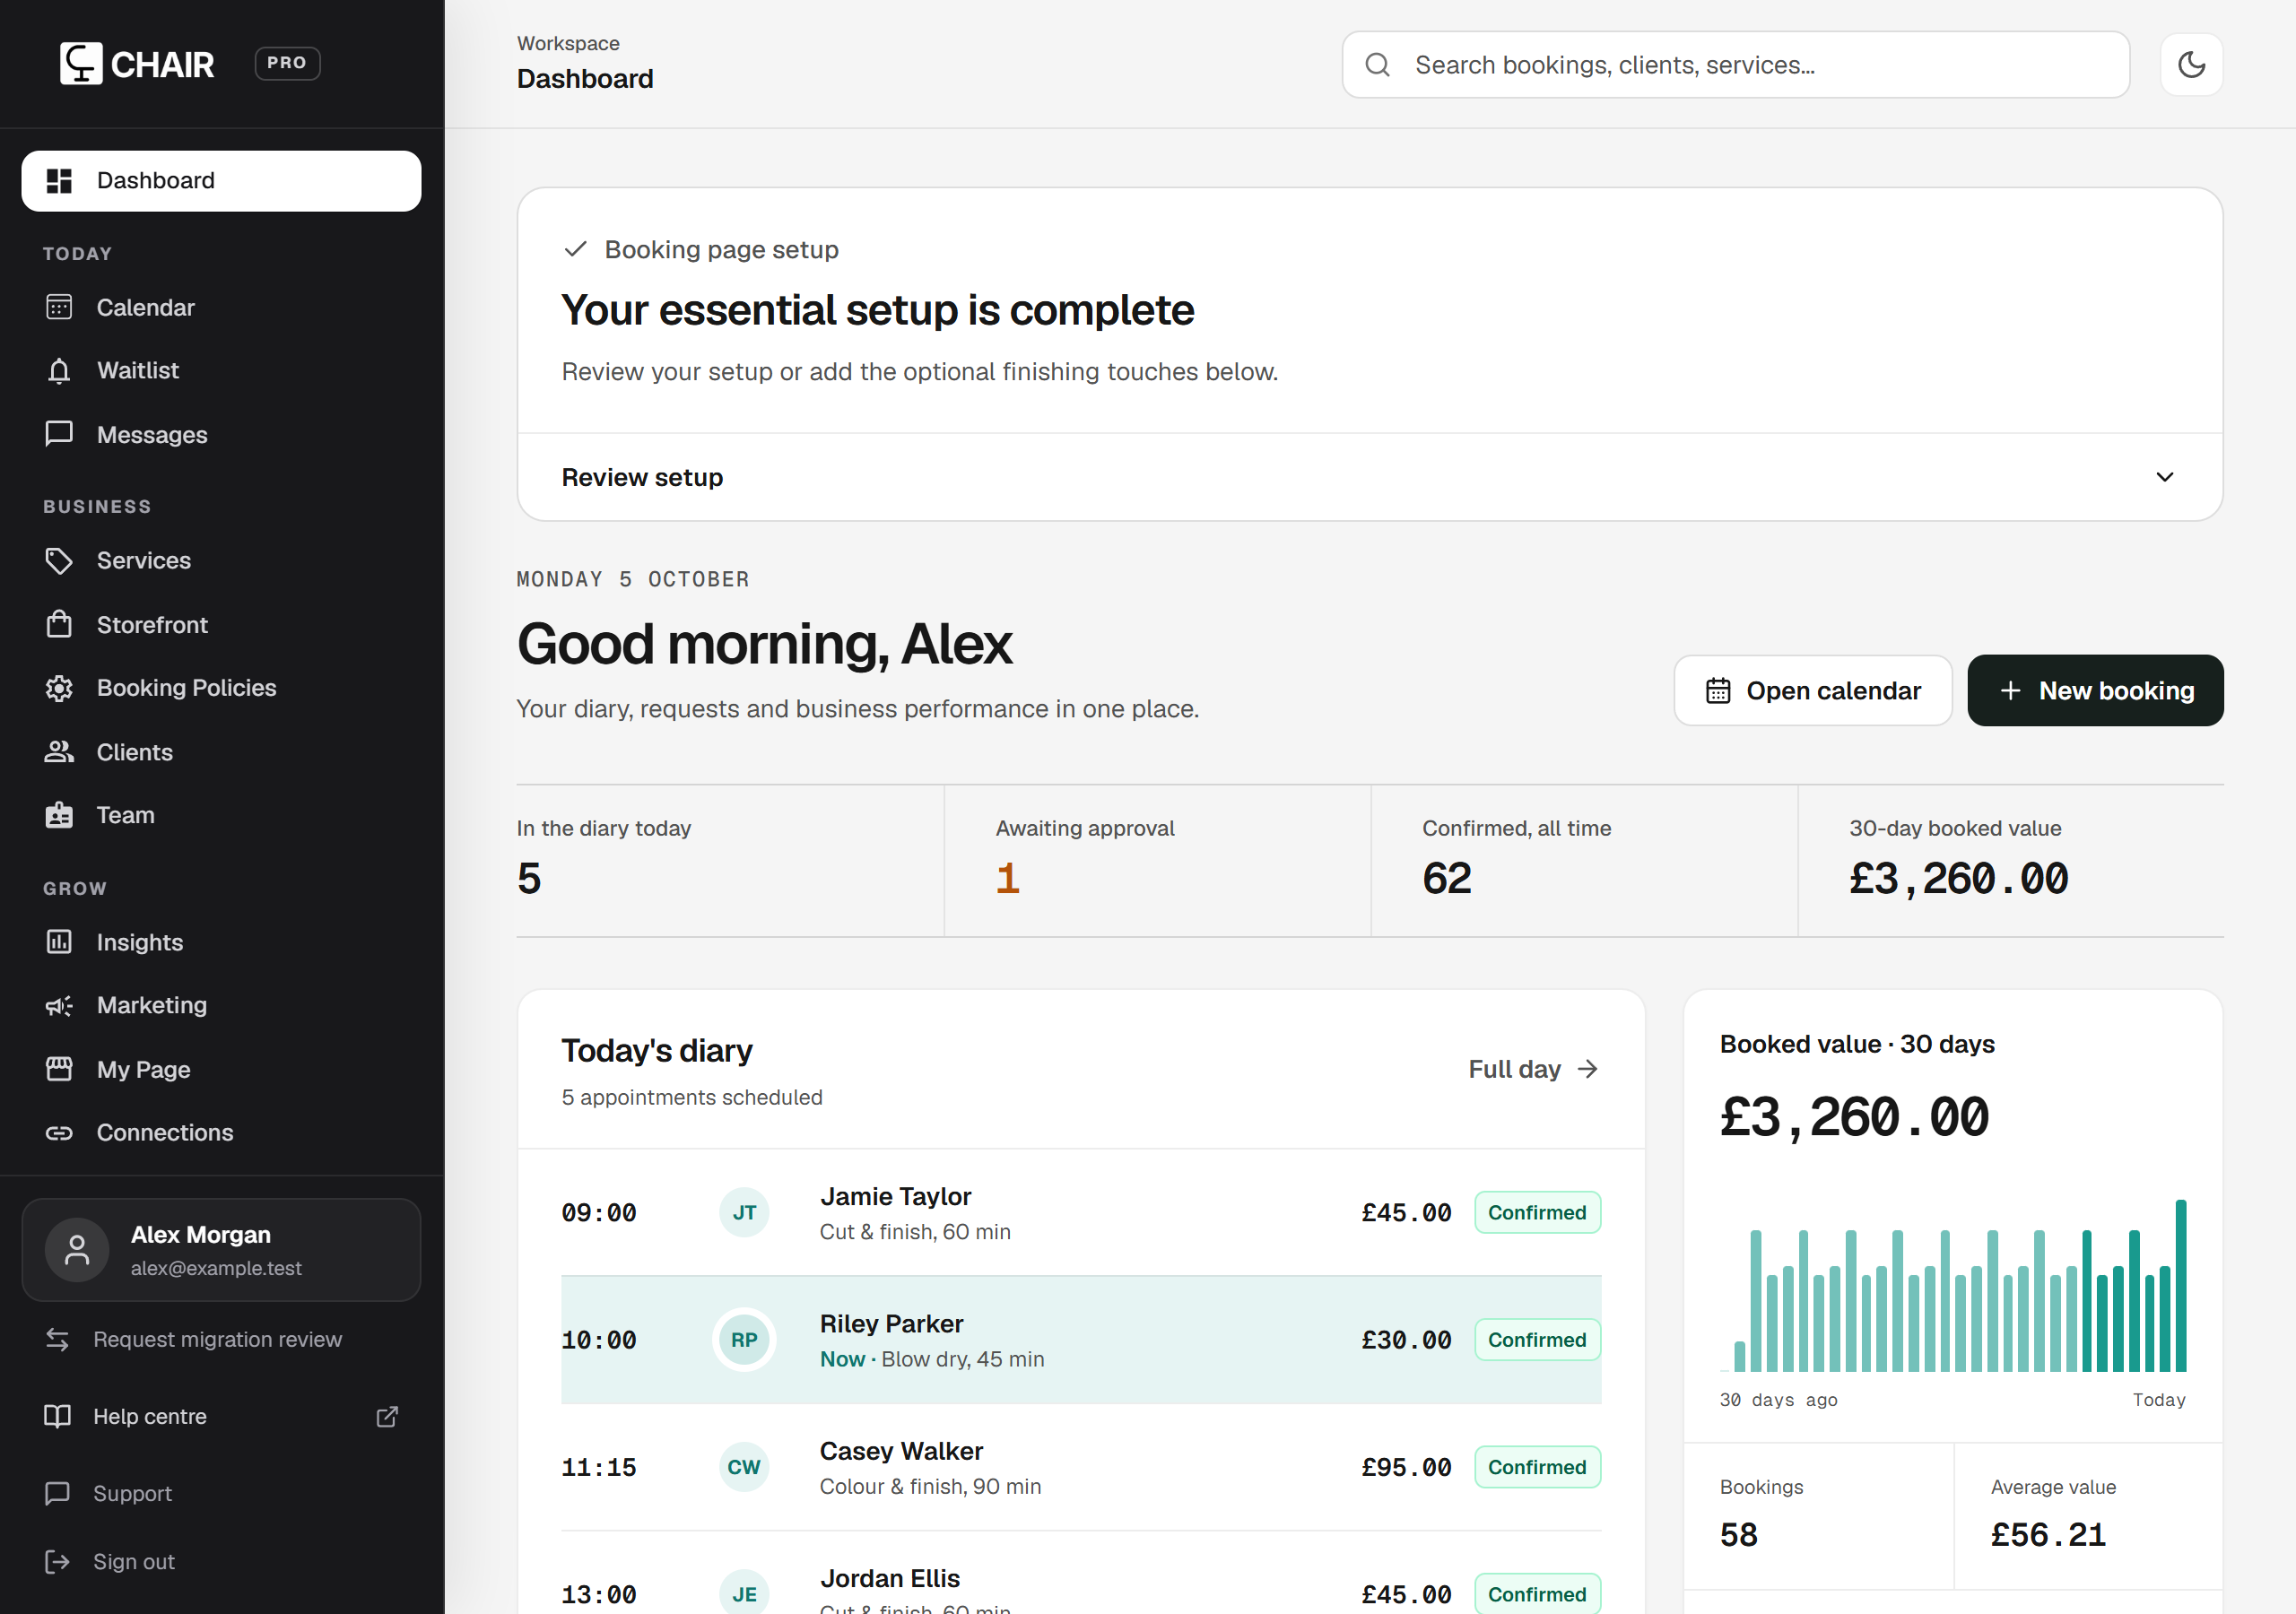Go to Messages in sidebar
This screenshot has height=1614, width=2296.
coord(221,434)
